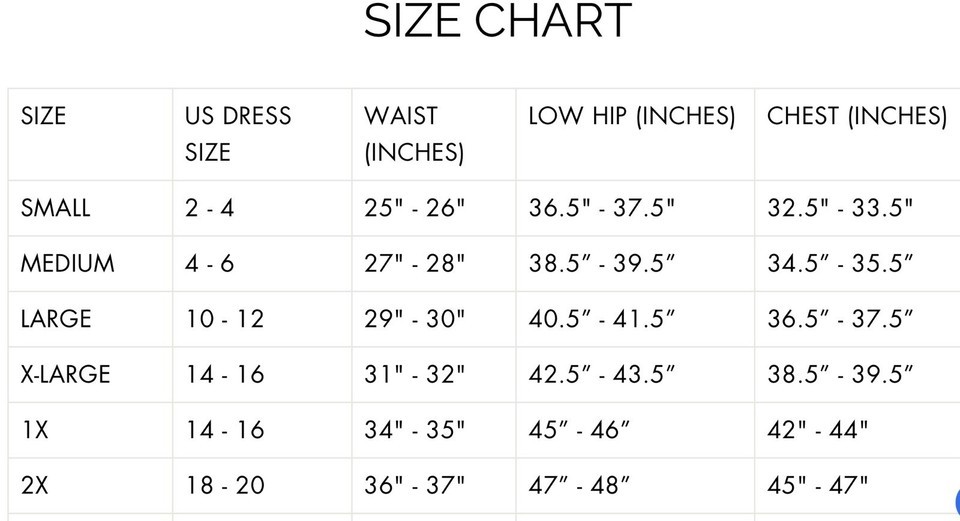The width and height of the screenshot is (960, 521).
Task: Click the blue circular button at right edge
Action: tap(954, 499)
